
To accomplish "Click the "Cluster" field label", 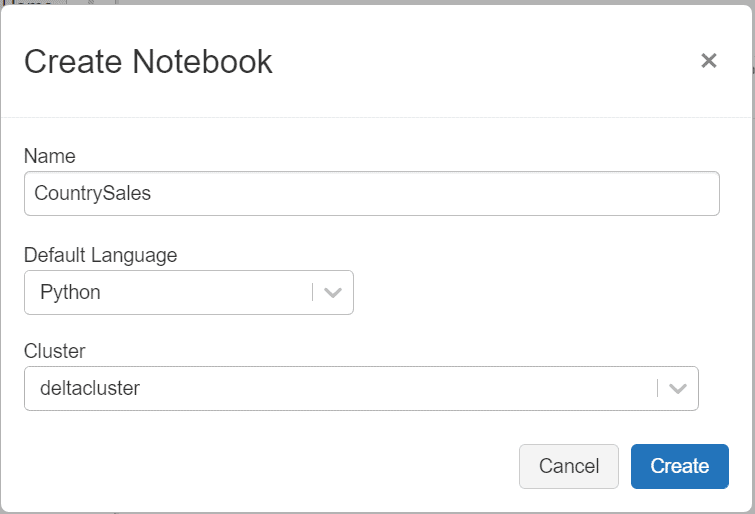I will tap(55, 351).
